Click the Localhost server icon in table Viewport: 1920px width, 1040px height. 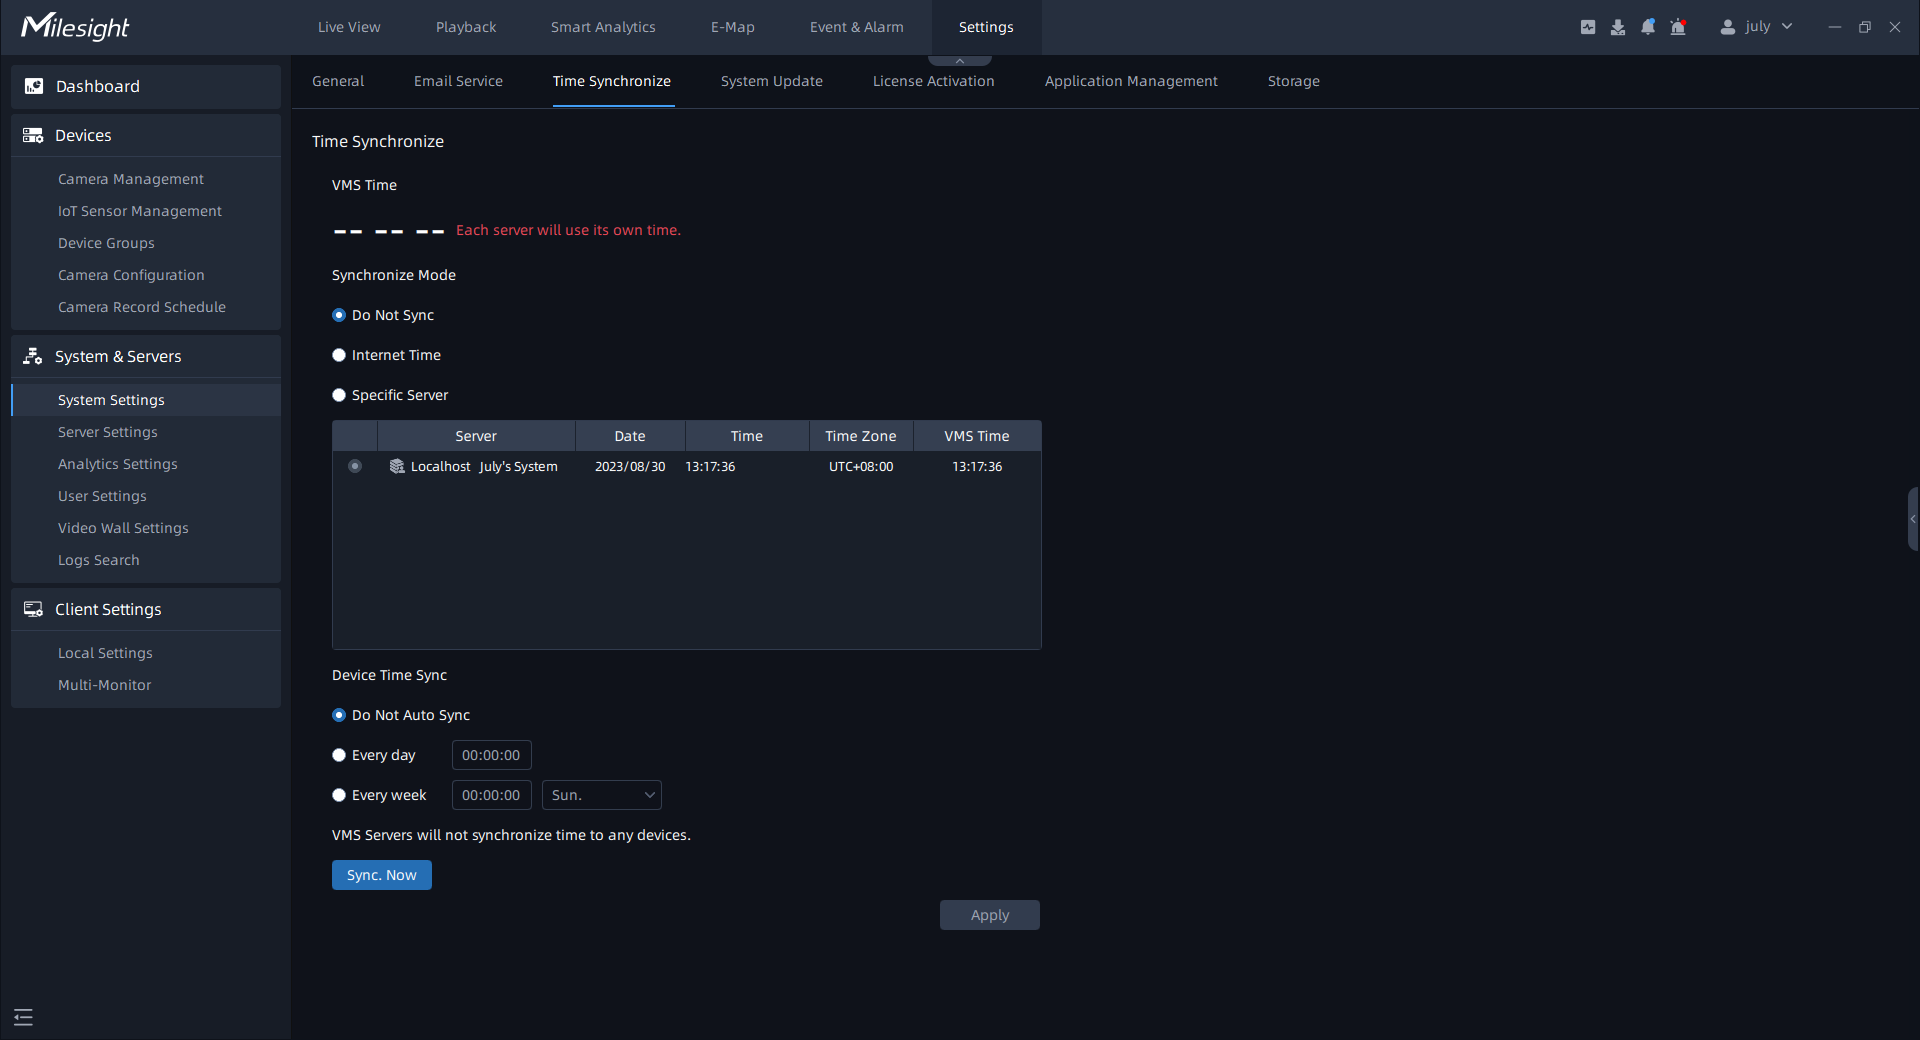[397, 467]
